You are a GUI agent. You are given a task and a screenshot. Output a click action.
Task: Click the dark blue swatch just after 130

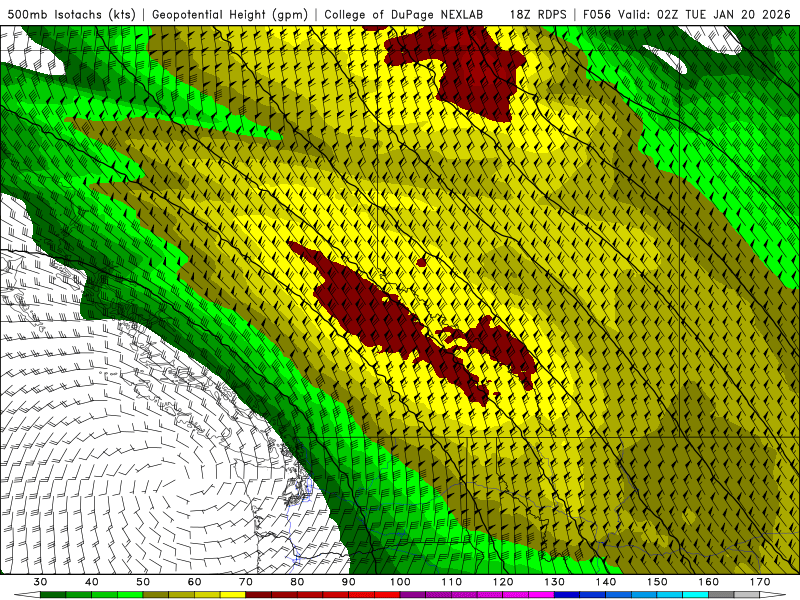click(x=567, y=596)
